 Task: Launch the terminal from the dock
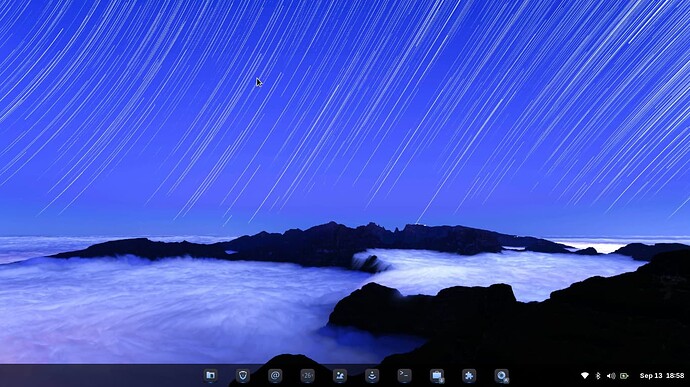tap(404, 375)
